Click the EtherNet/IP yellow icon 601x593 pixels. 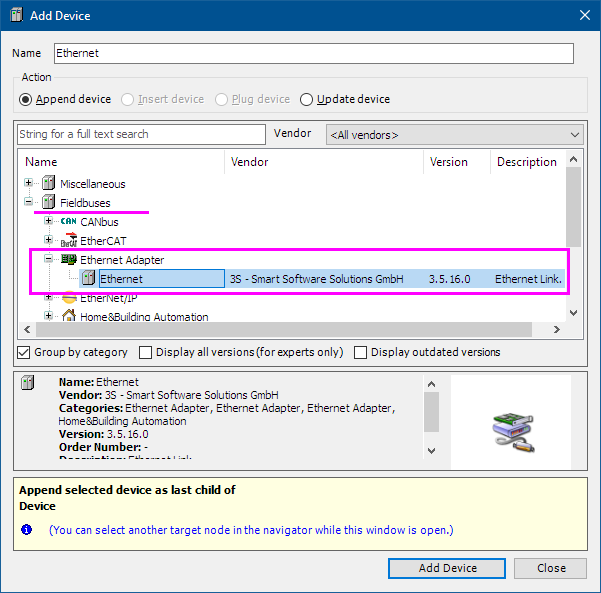coord(69,297)
